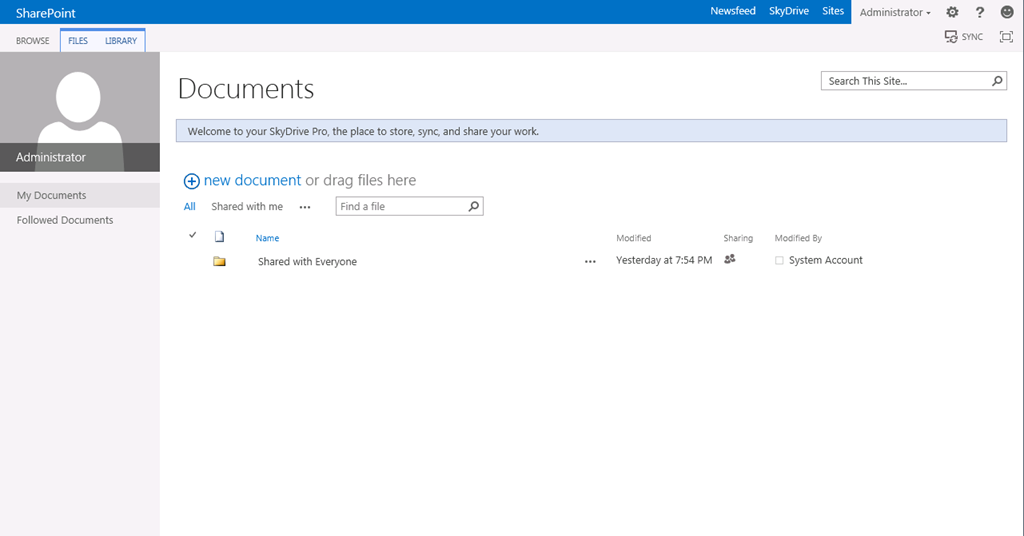Open the Shared with Everyone folder icon

[219, 261]
